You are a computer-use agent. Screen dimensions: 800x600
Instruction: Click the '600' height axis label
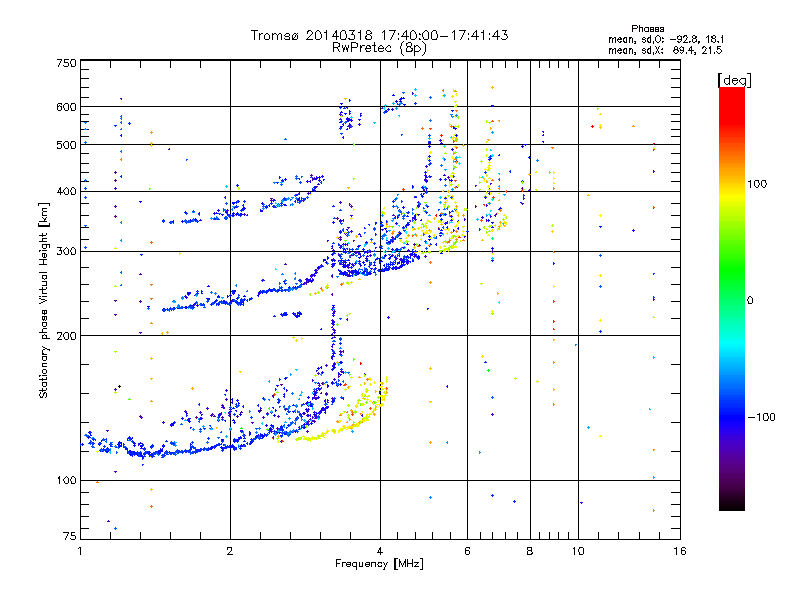[x=66, y=107]
